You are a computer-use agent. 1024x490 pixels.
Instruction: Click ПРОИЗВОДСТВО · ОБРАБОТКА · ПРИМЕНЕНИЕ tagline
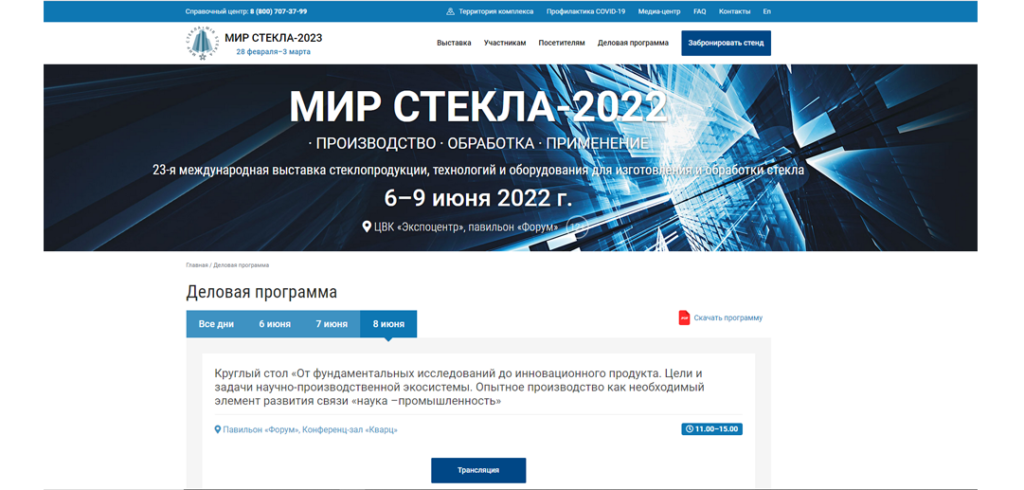point(478,143)
